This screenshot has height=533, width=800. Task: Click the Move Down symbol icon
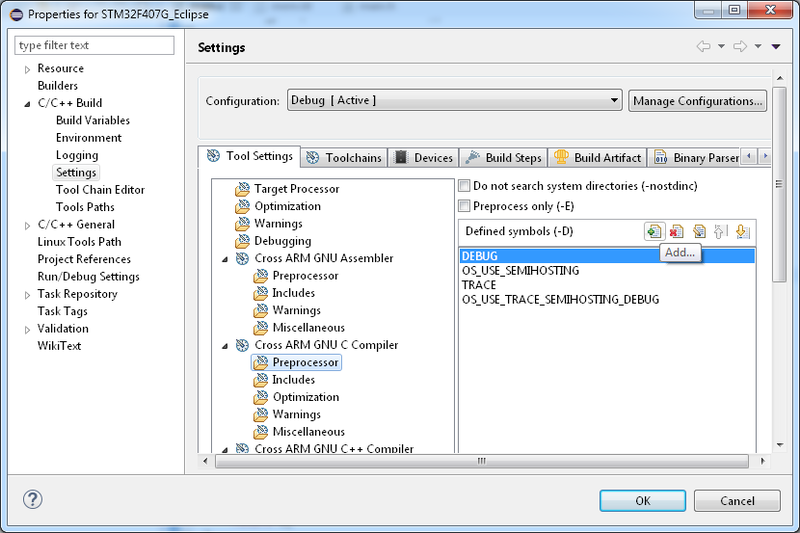tap(741, 231)
